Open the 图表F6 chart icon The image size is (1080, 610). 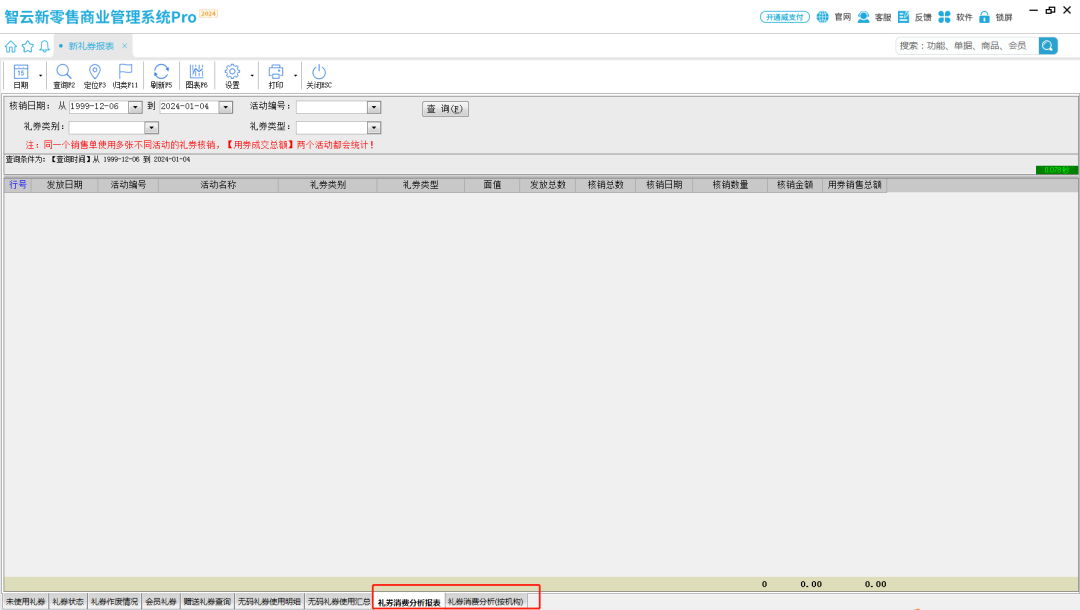pyautogui.click(x=196, y=73)
